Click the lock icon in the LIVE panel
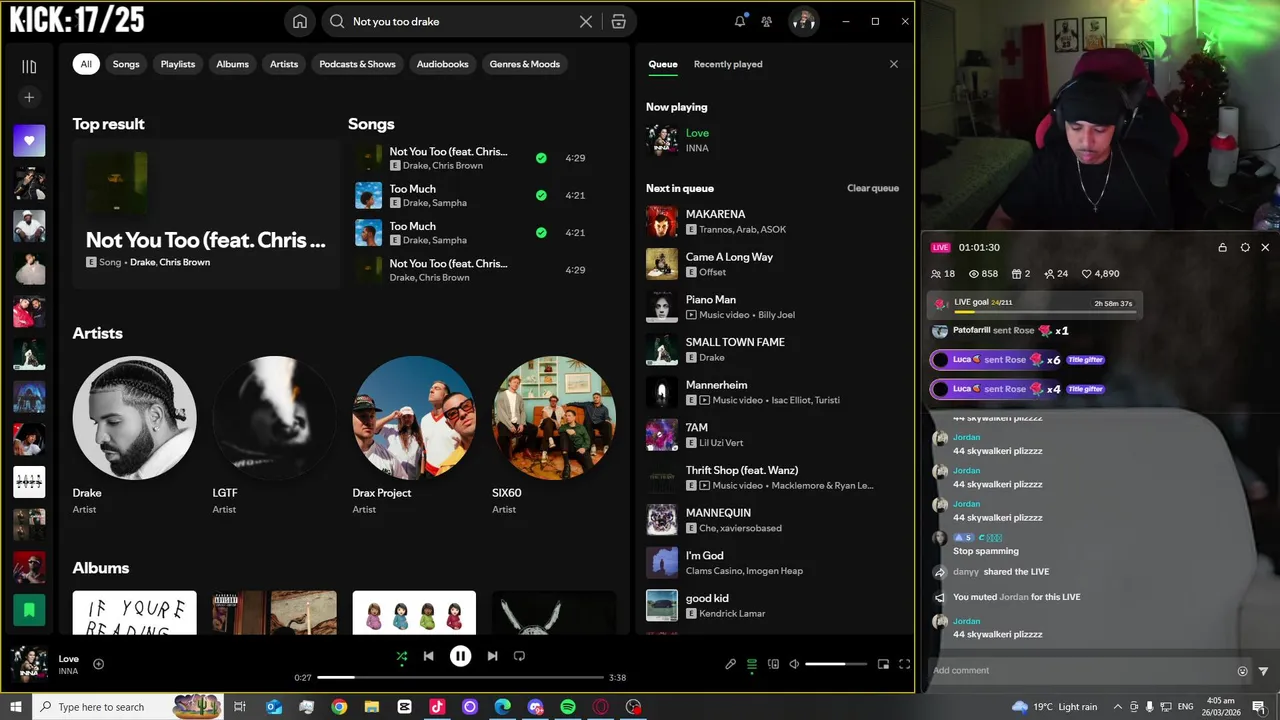The width and height of the screenshot is (1280, 720). click(x=1222, y=247)
